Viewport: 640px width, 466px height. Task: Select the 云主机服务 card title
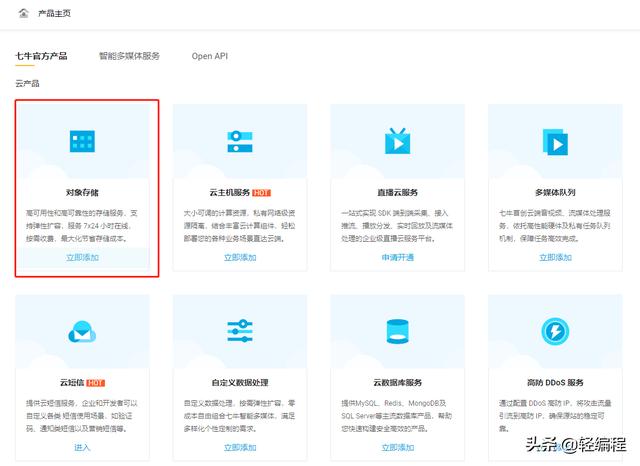(230, 192)
